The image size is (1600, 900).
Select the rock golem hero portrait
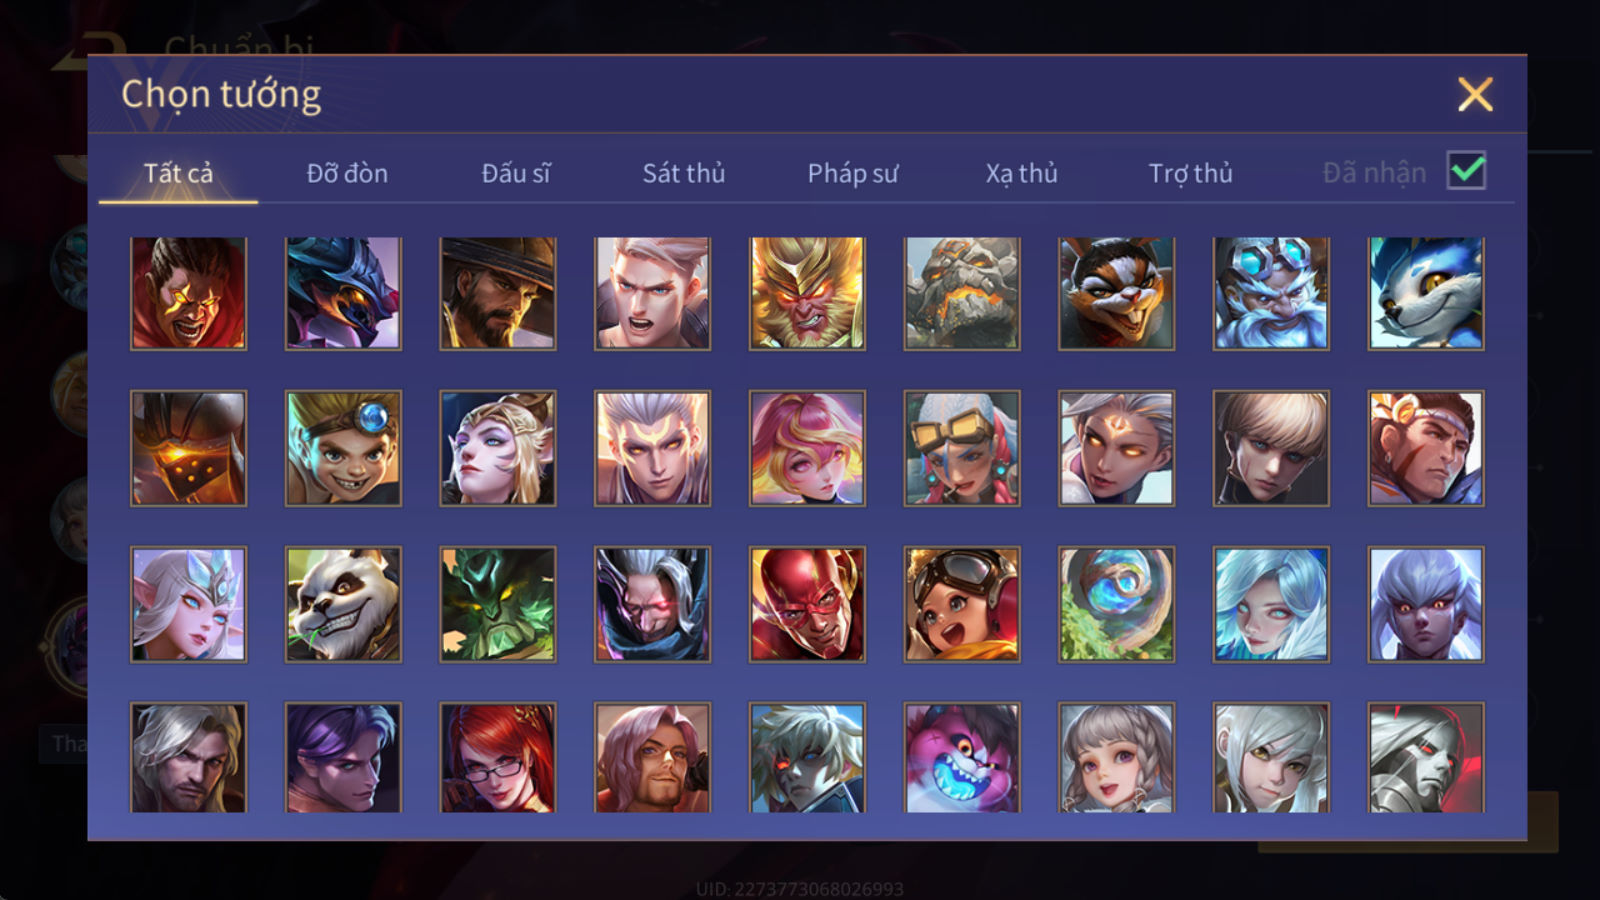click(962, 293)
